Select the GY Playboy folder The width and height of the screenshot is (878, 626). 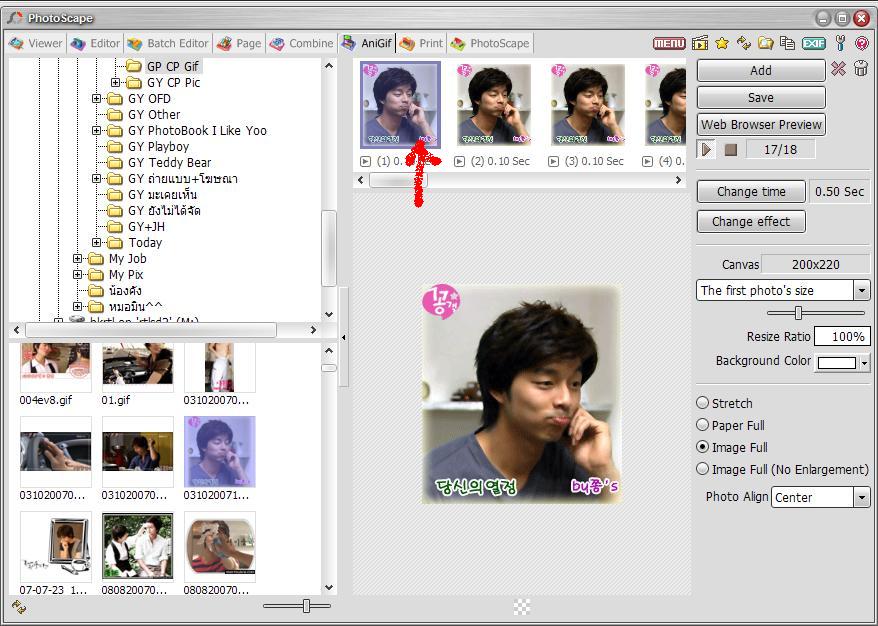158,147
